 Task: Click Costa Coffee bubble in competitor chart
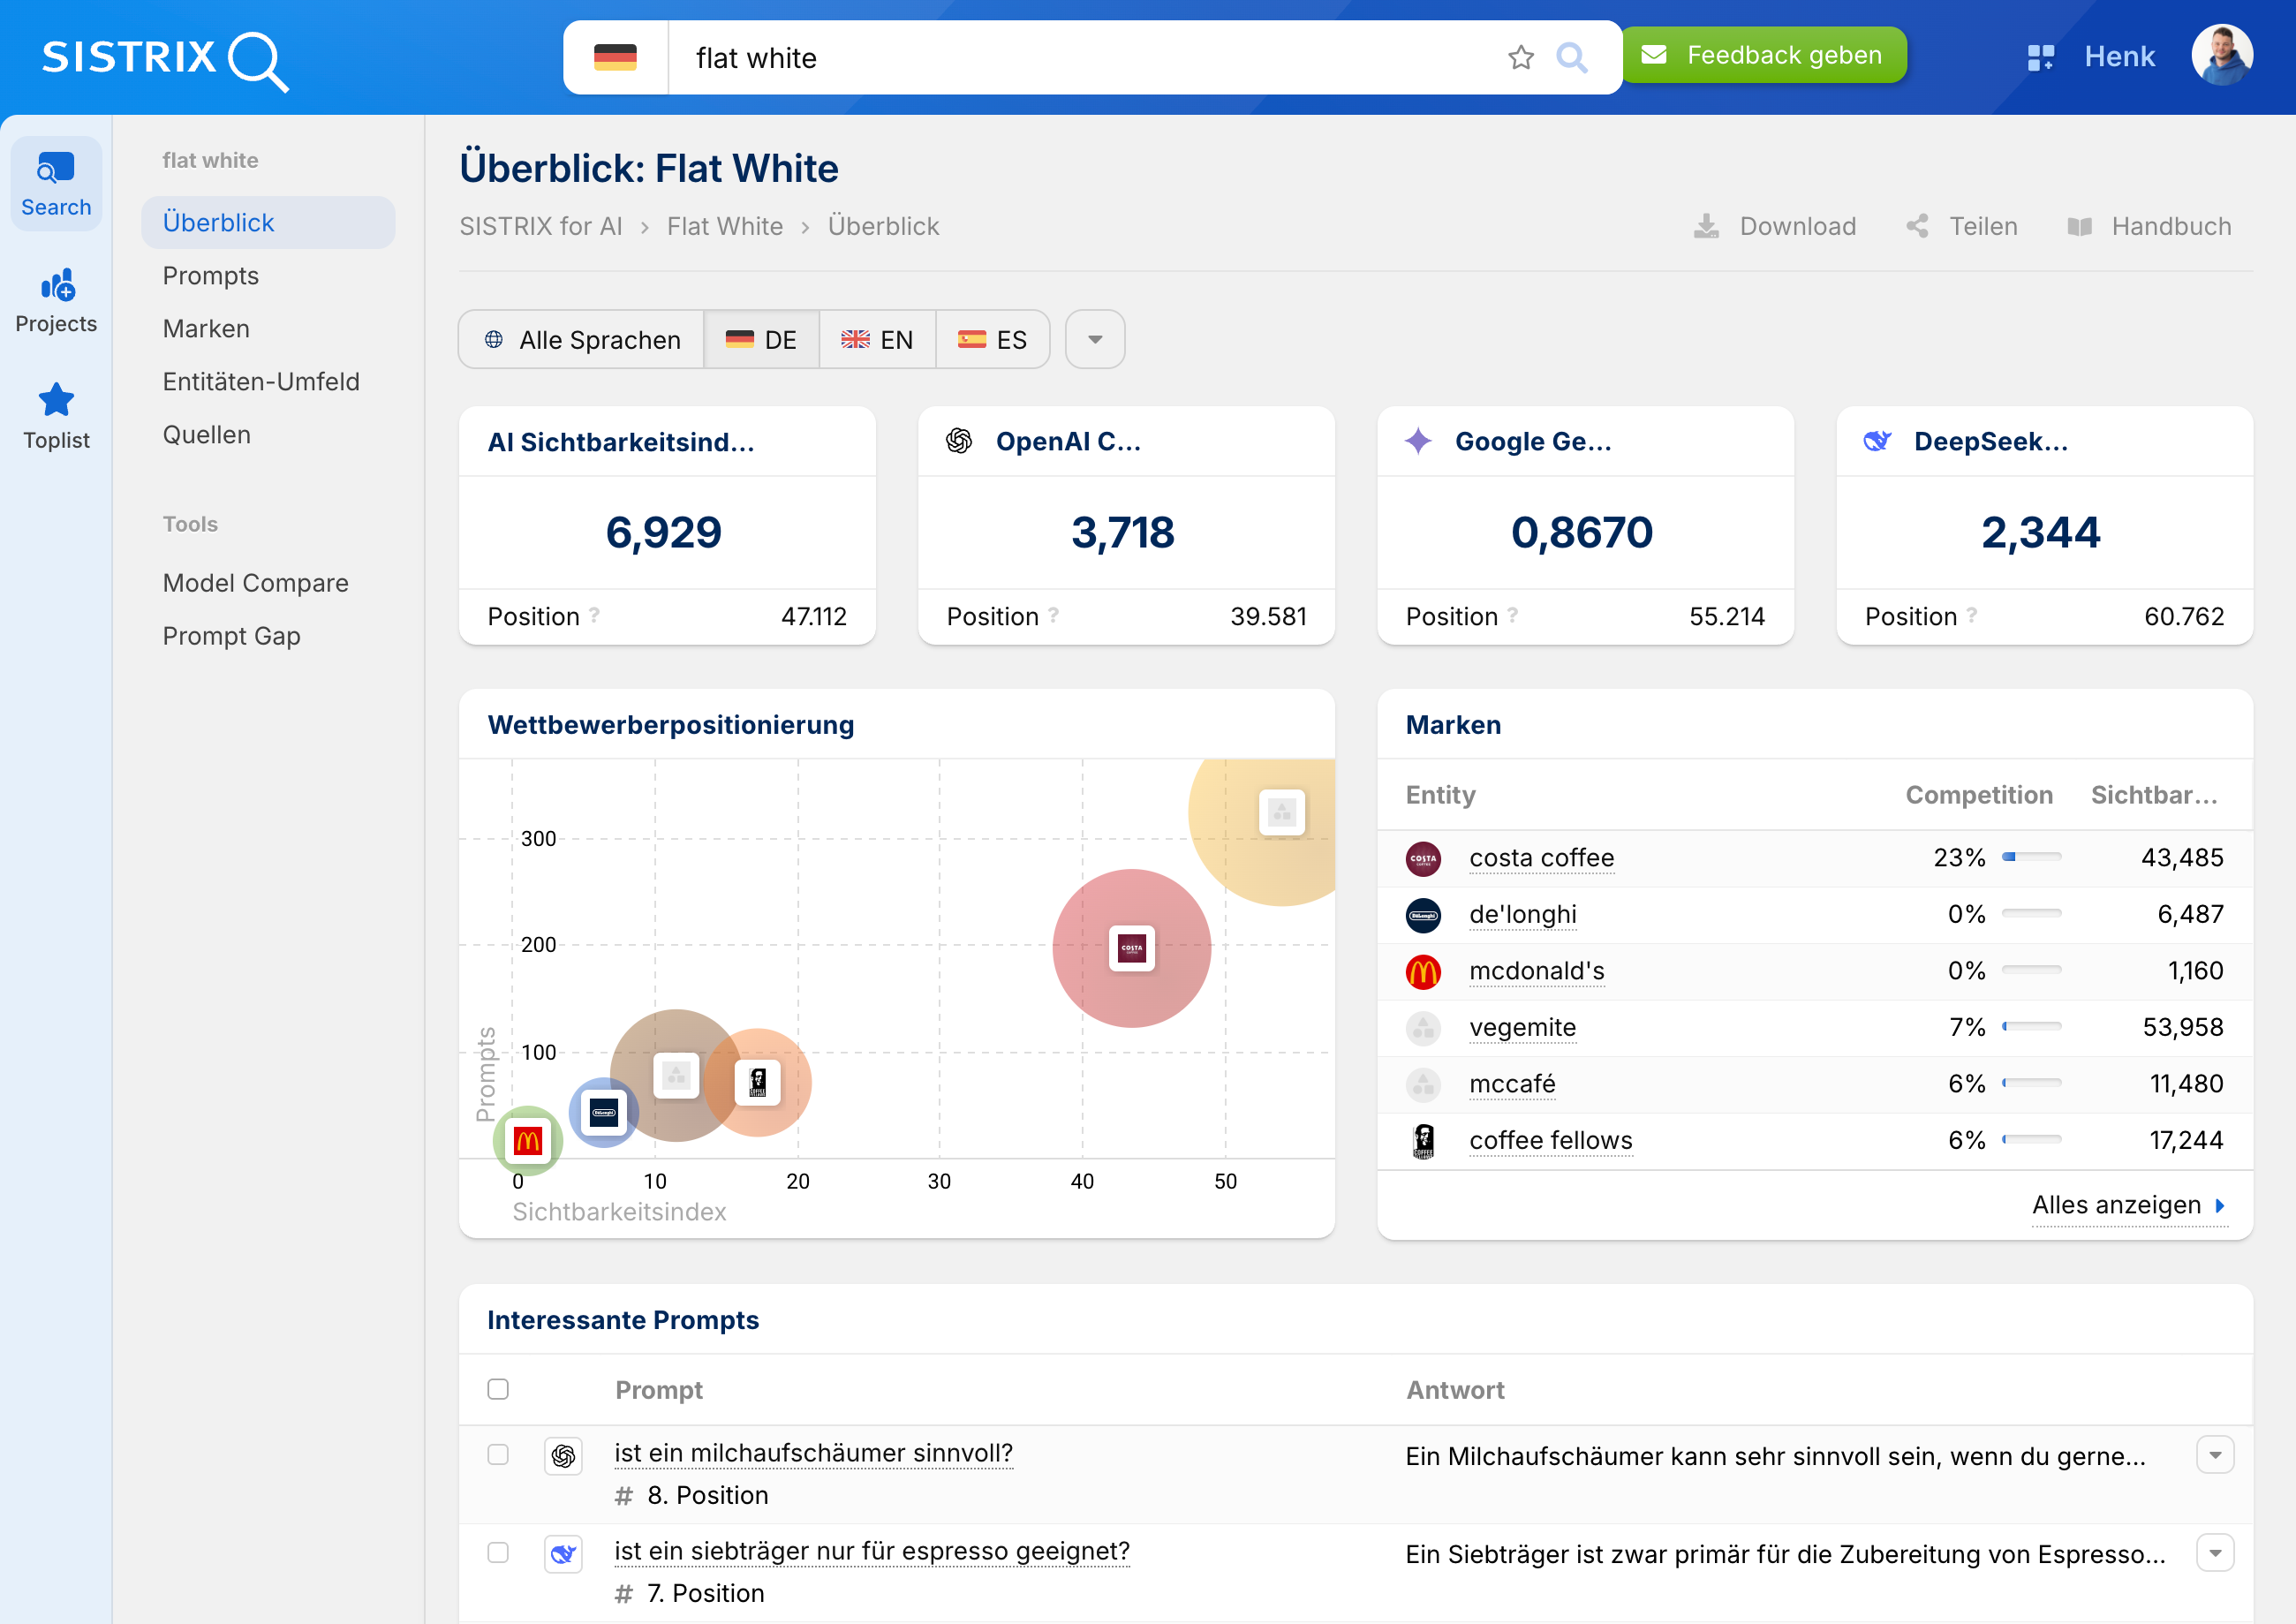1131,947
